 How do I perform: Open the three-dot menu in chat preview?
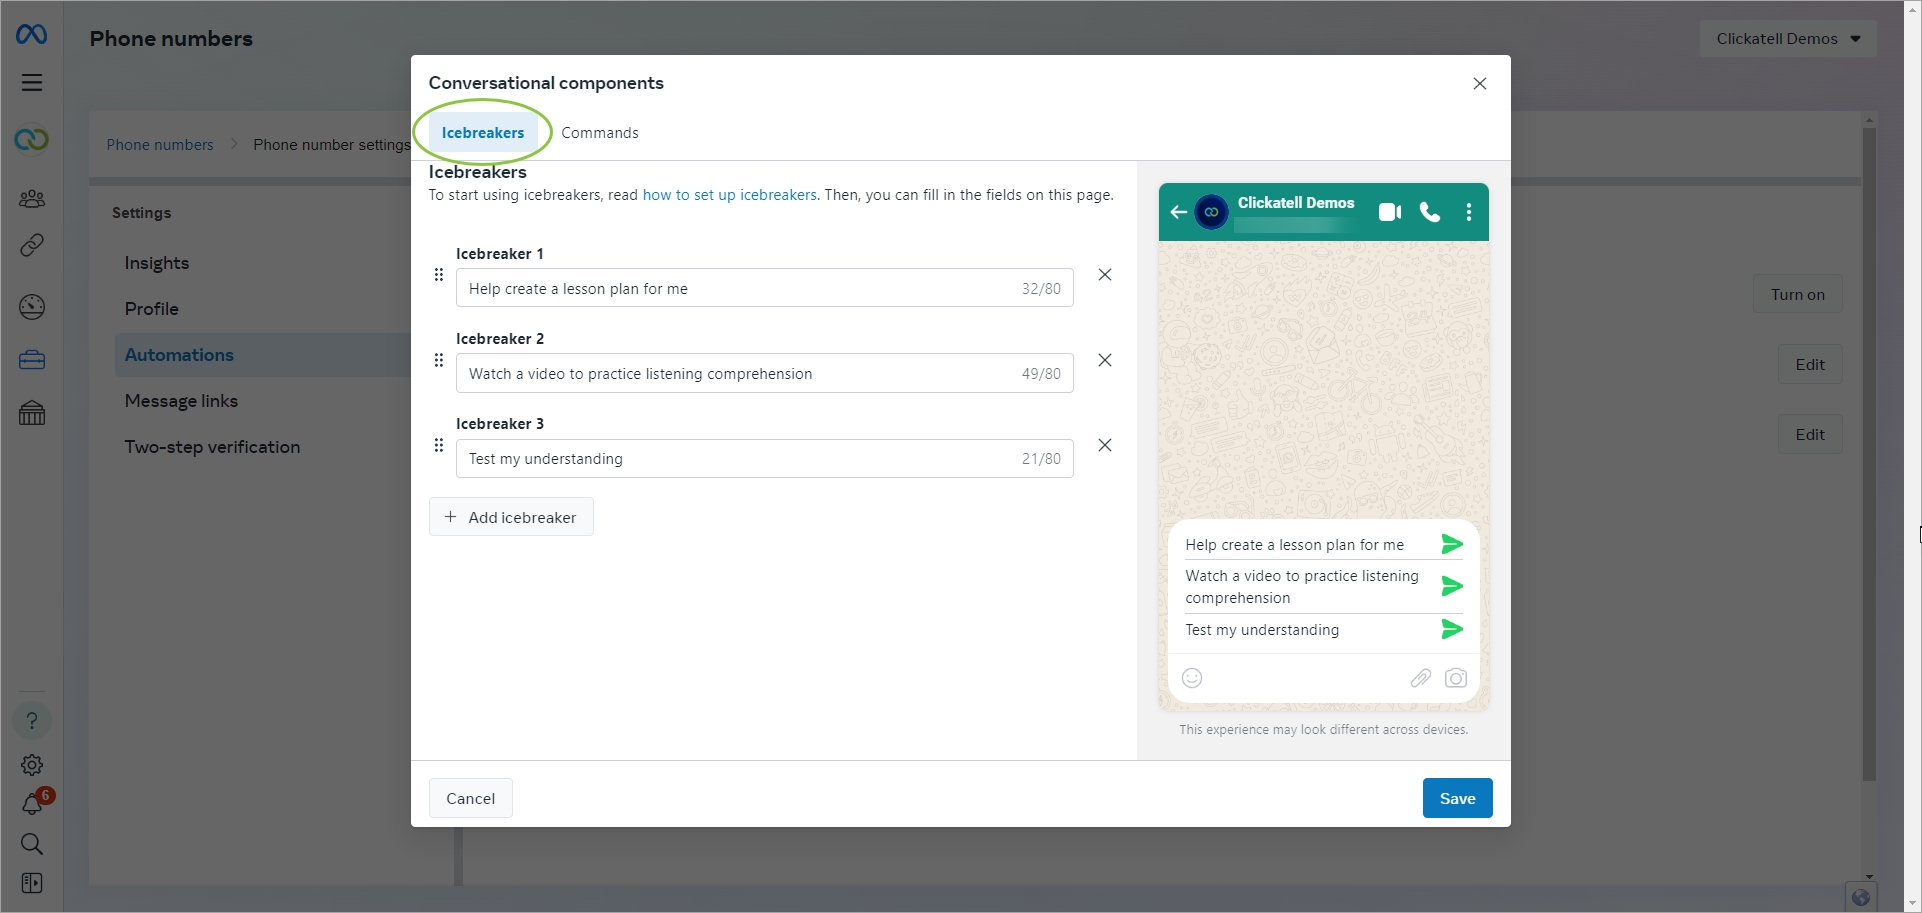coord(1468,212)
